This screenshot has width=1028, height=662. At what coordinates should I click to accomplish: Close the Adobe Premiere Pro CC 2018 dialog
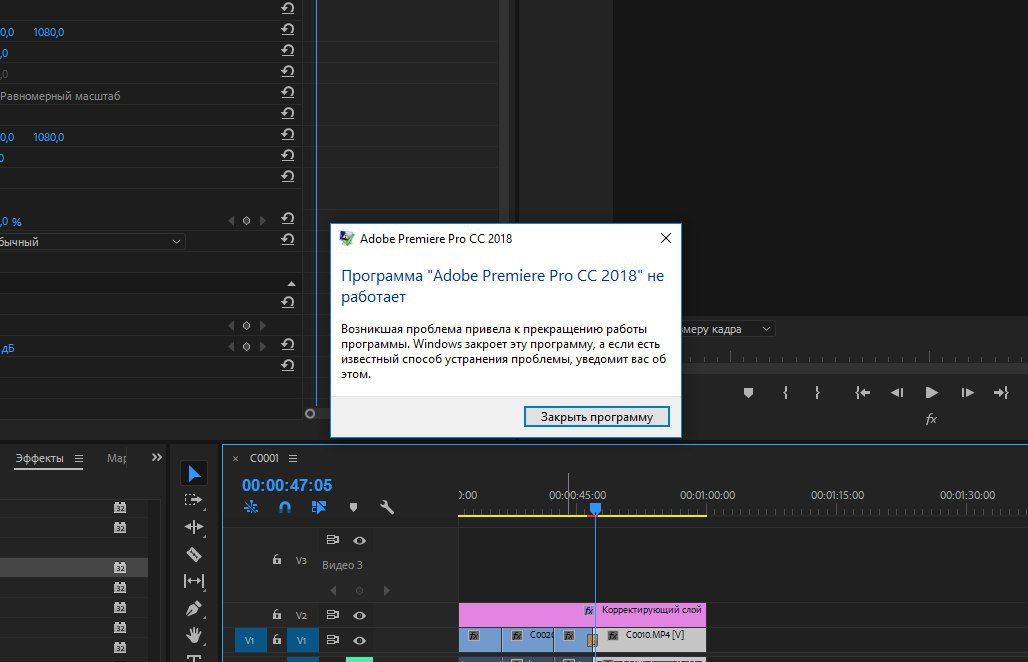coord(665,238)
